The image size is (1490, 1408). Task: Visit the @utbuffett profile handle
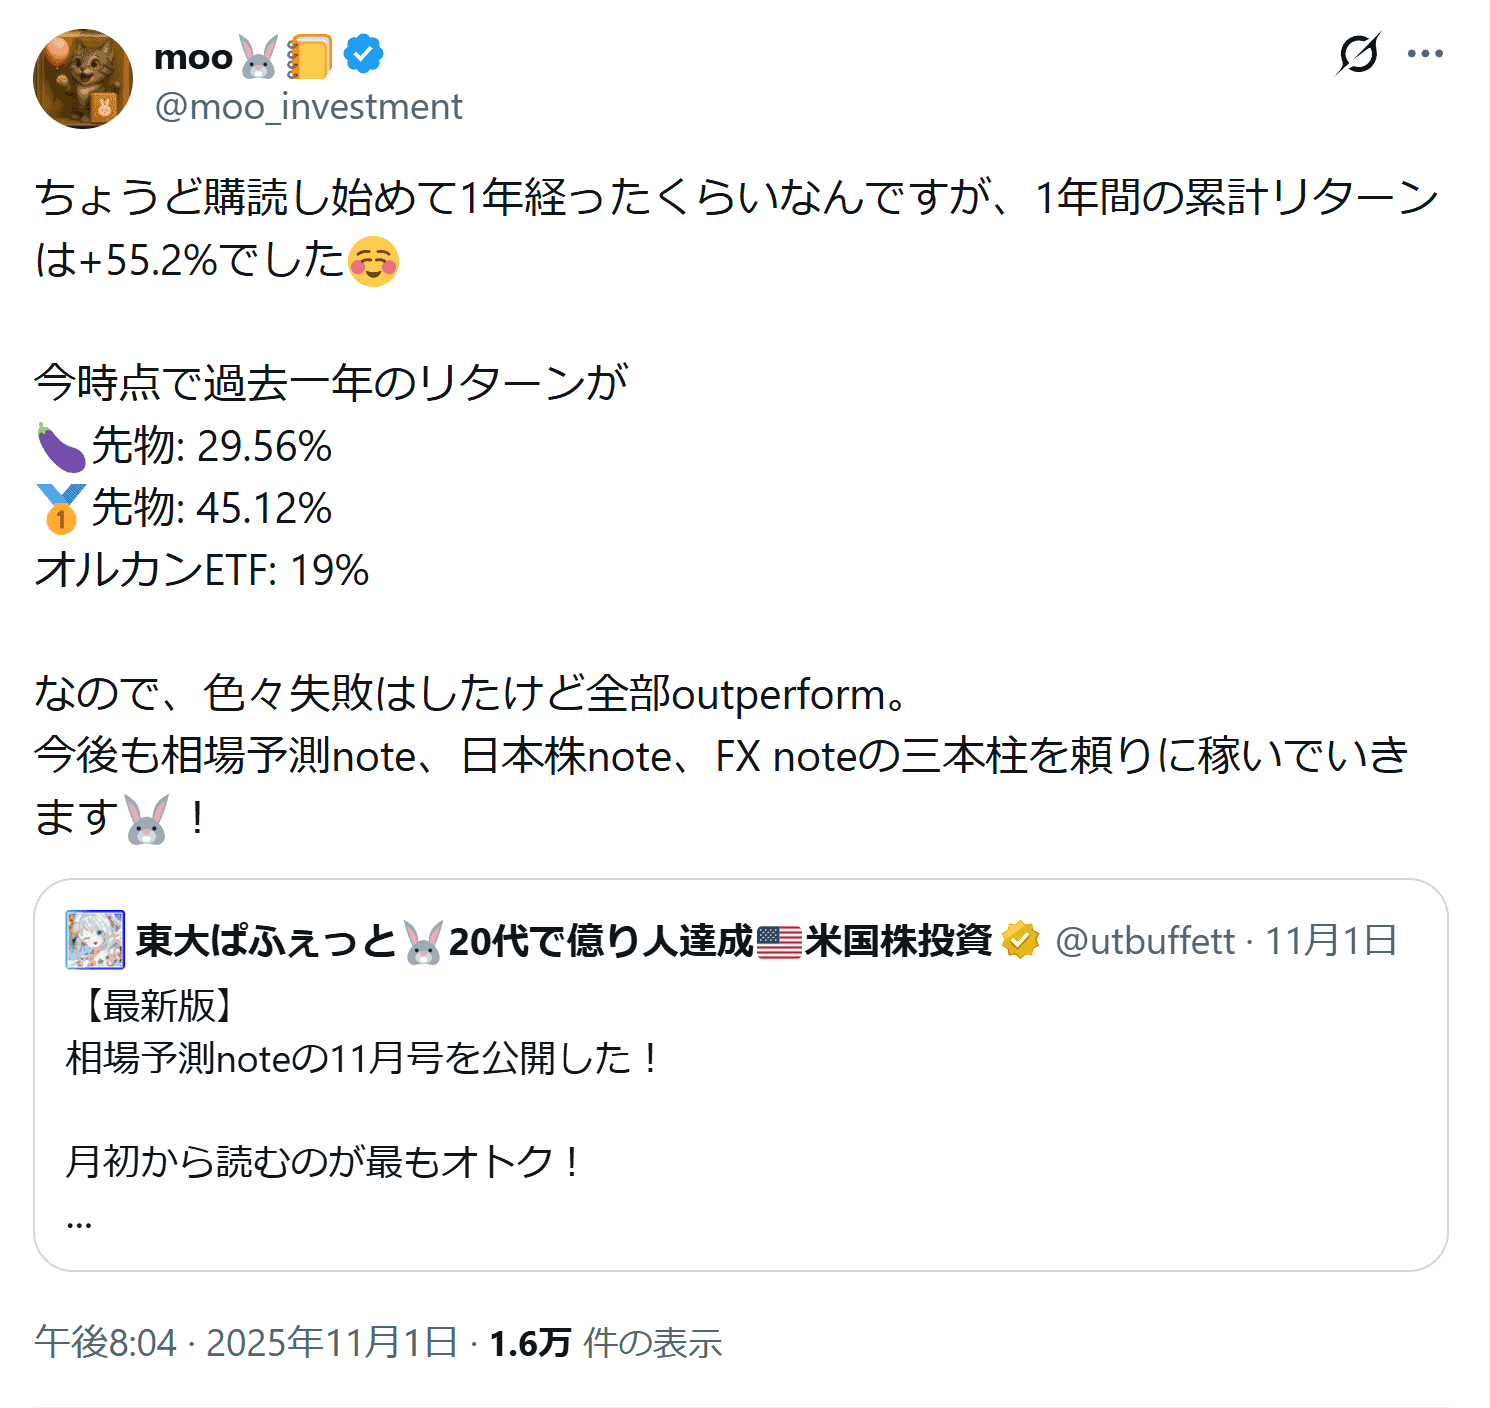pos(1145,941)
